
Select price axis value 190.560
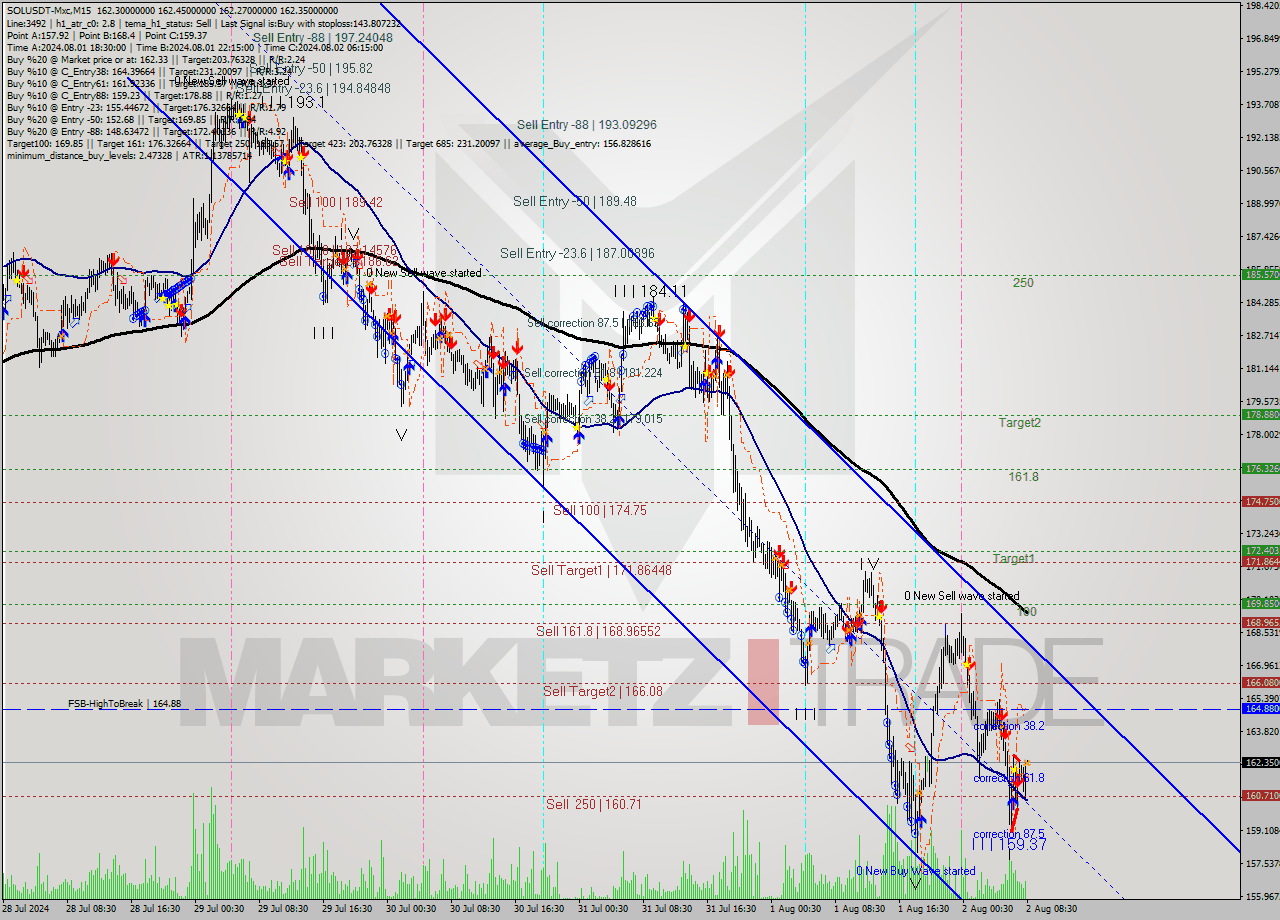coord(1261,170)
